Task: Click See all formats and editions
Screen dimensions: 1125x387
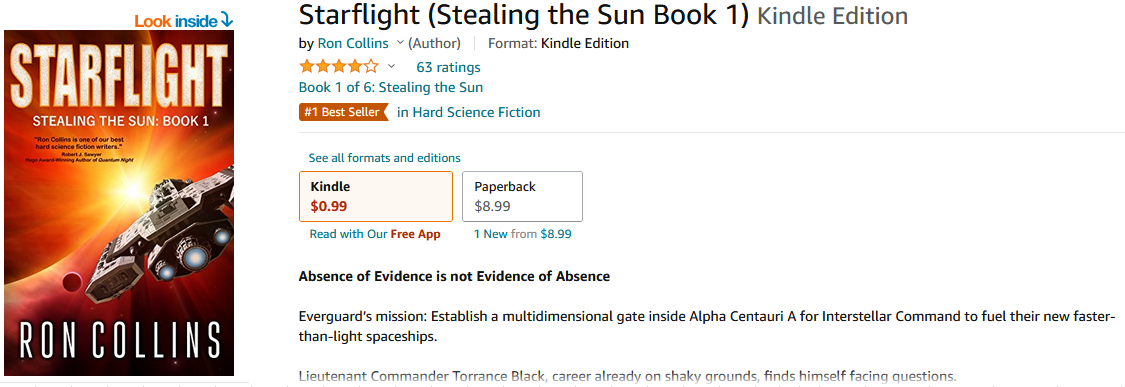Action: [x=385, y=158]
